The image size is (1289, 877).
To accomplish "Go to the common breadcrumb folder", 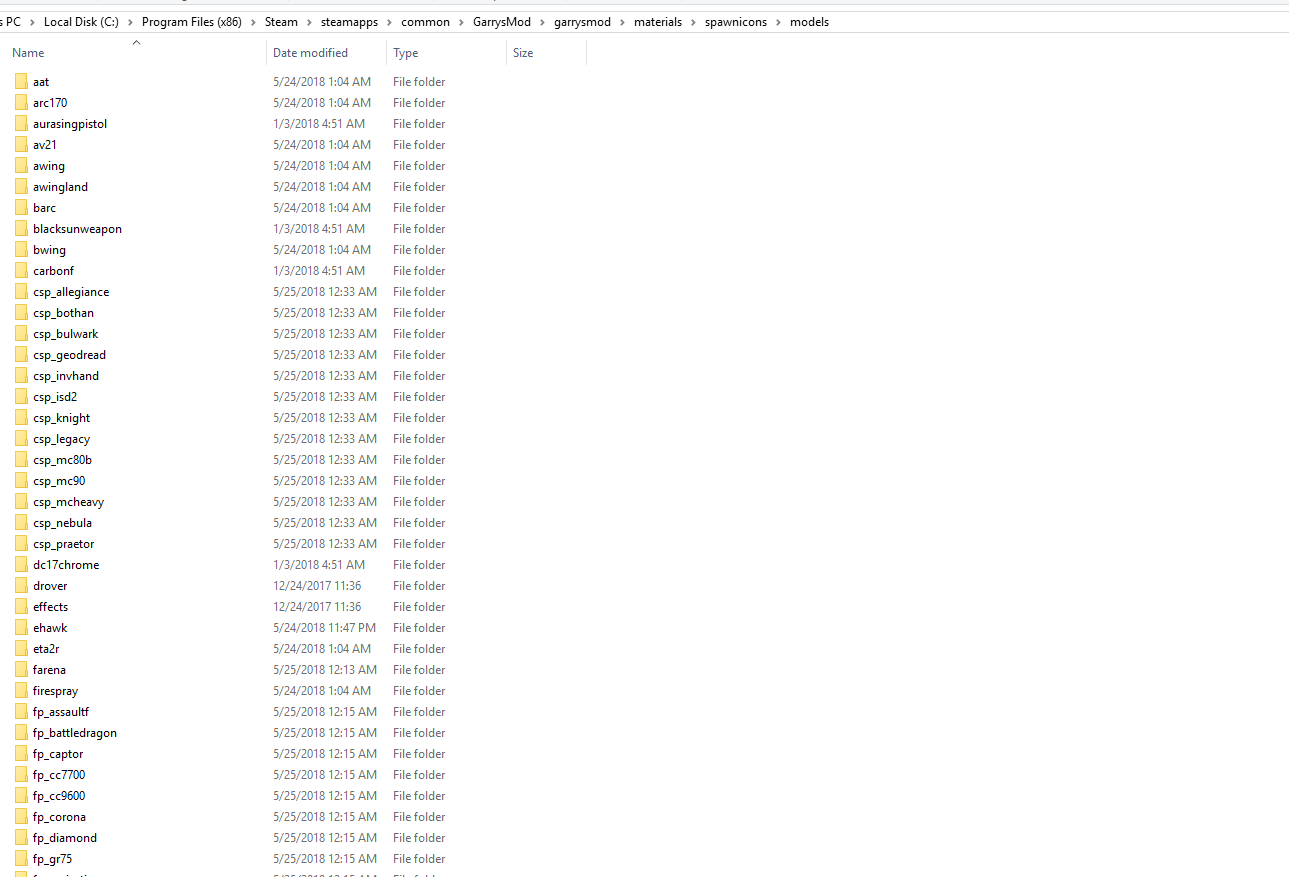I will click(426, 22).
